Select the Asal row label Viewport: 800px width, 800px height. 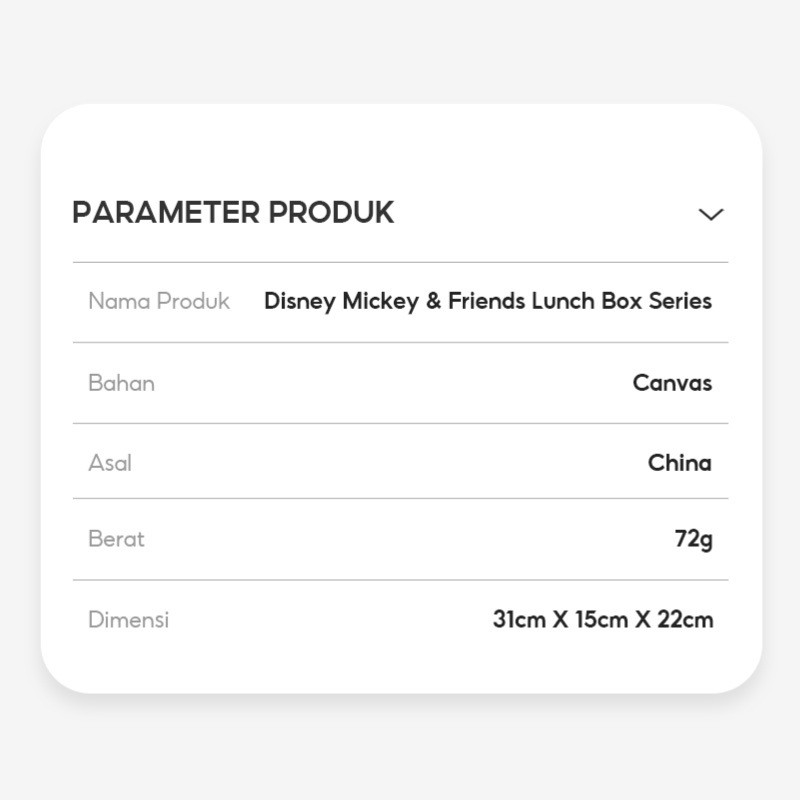[110, 463]
